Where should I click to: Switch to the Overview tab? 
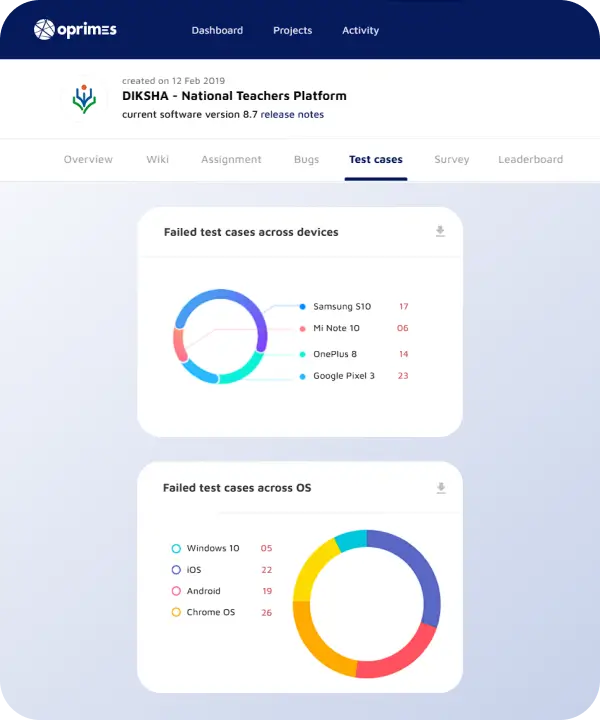tap(88, 159)
